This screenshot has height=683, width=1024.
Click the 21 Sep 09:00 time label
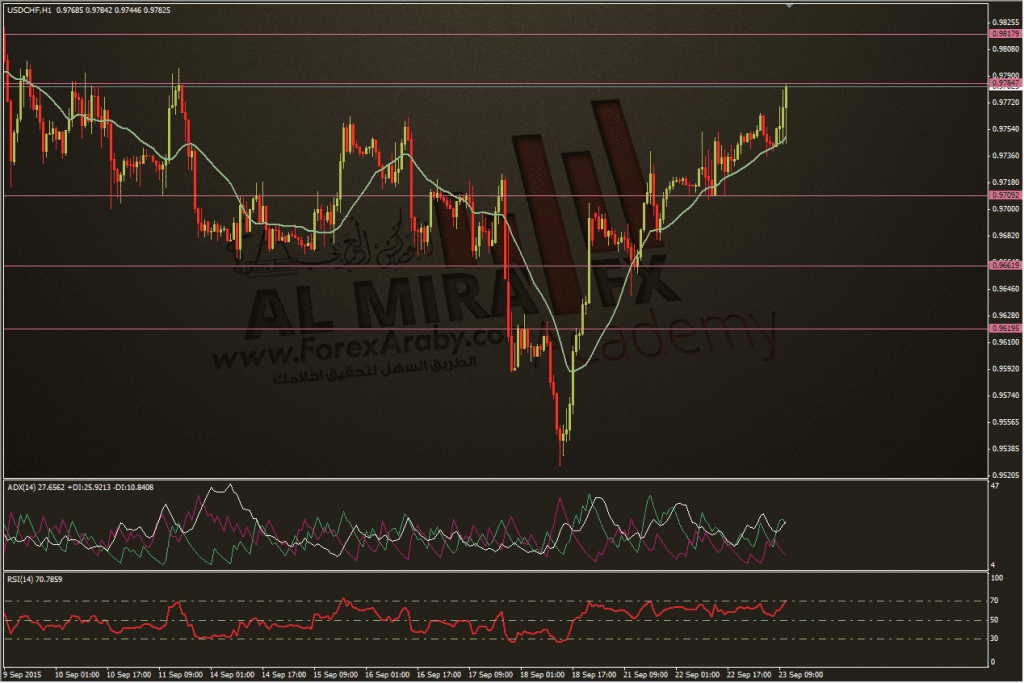click(x=645, y=675)
